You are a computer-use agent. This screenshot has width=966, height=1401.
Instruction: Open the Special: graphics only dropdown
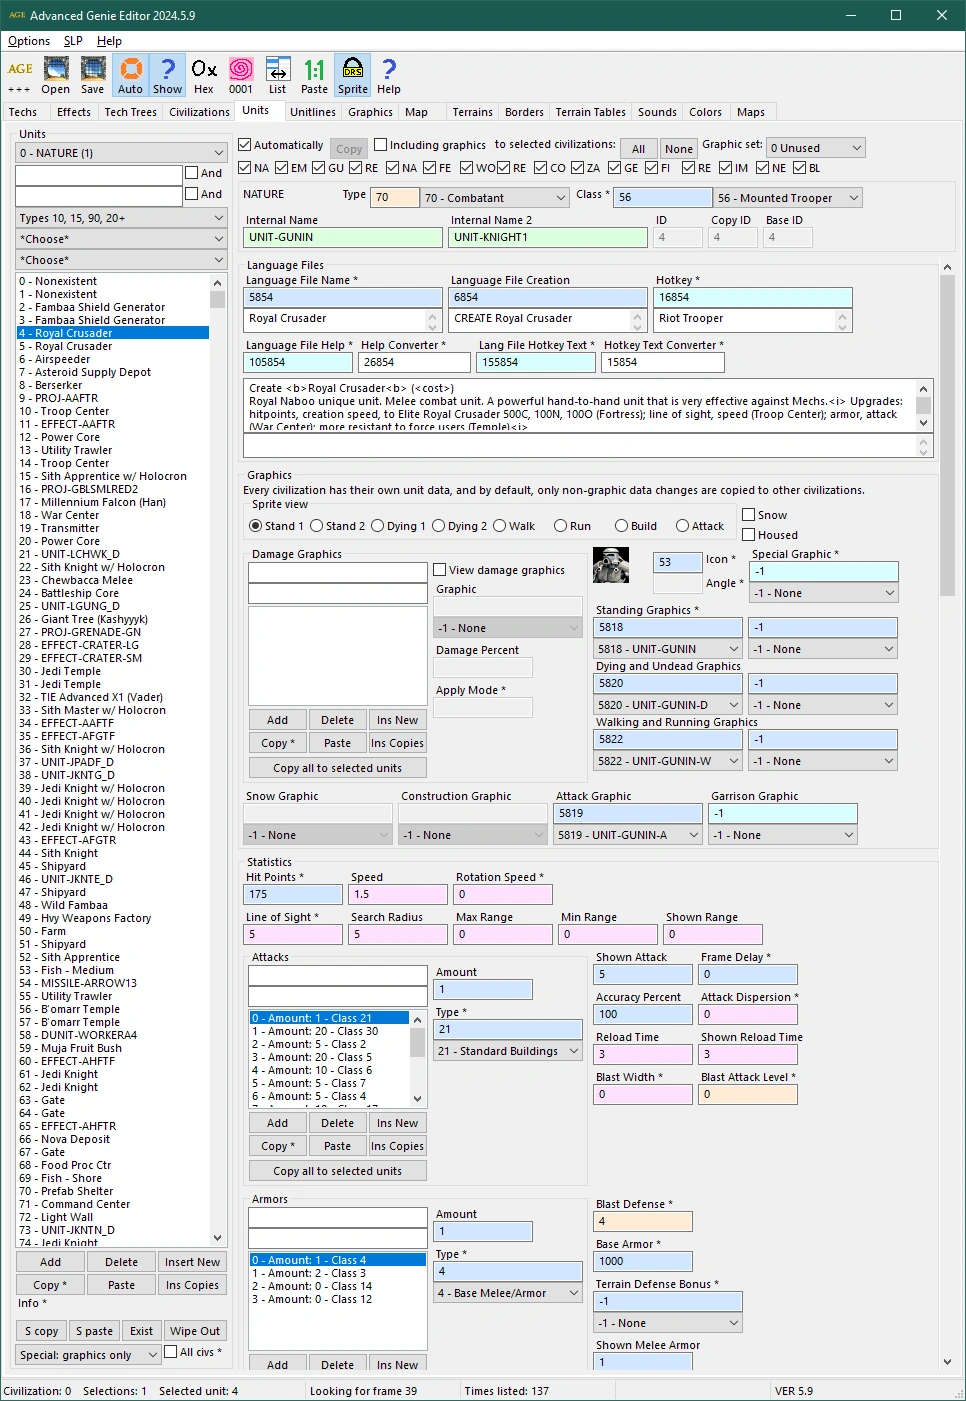[x=89, y=1355]
